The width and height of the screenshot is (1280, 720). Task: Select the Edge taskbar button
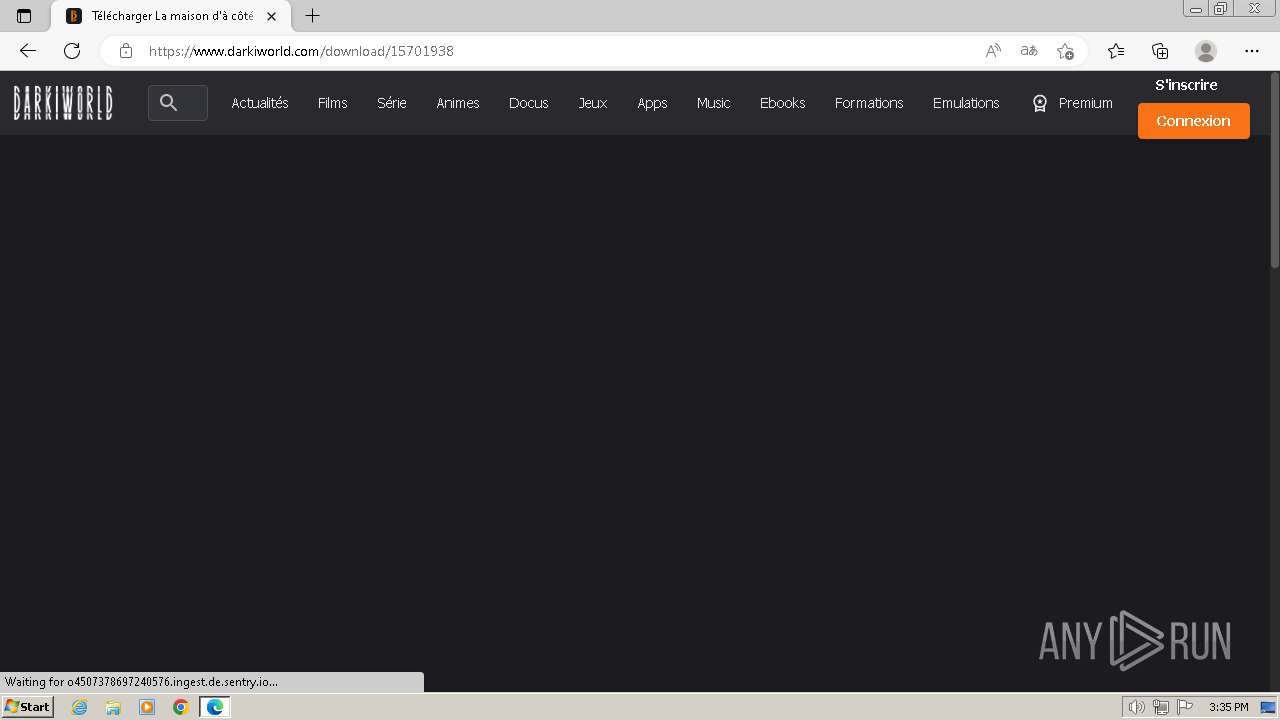[215, 707]
